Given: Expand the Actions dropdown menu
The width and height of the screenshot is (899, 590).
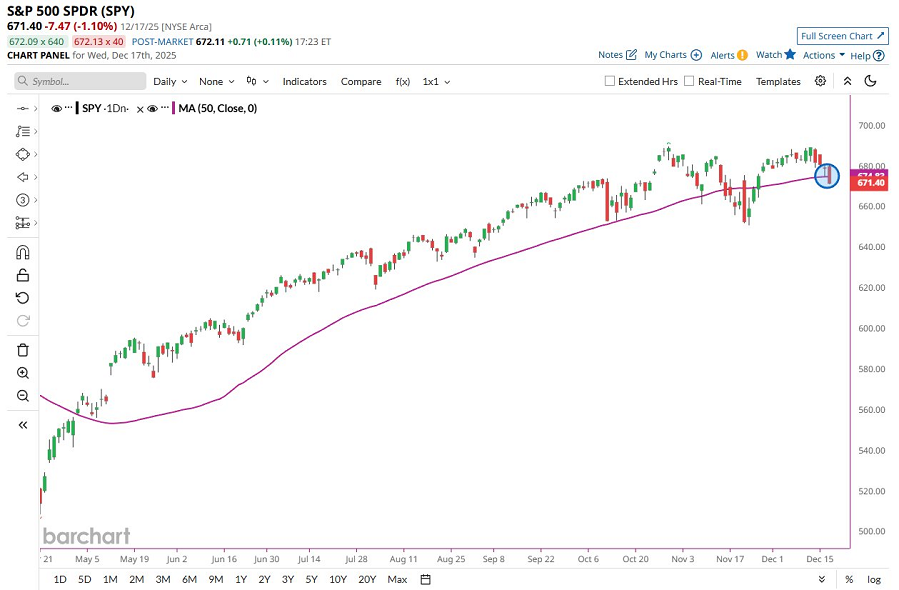Looking at the screenshot, I should point(824,55).
